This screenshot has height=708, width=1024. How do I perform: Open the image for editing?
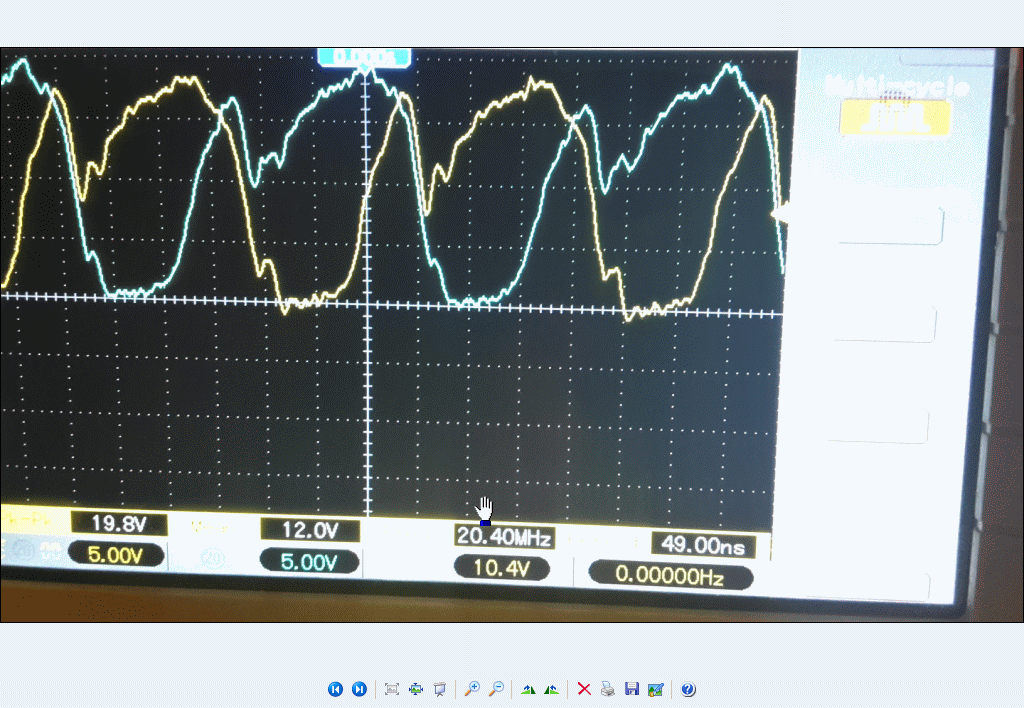[x=655, y=689]
